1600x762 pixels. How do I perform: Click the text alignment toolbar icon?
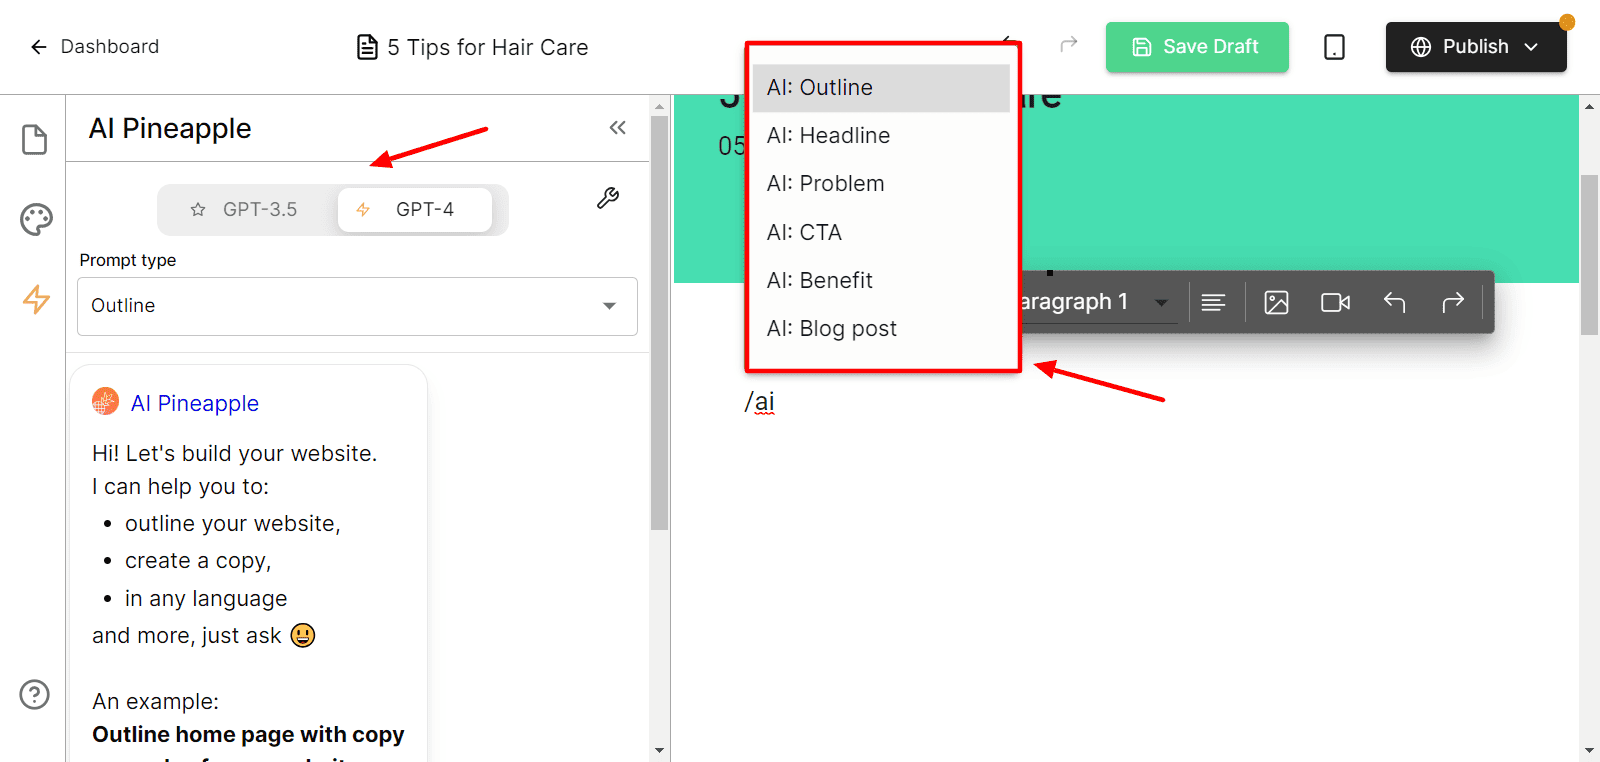[1213, 302]
